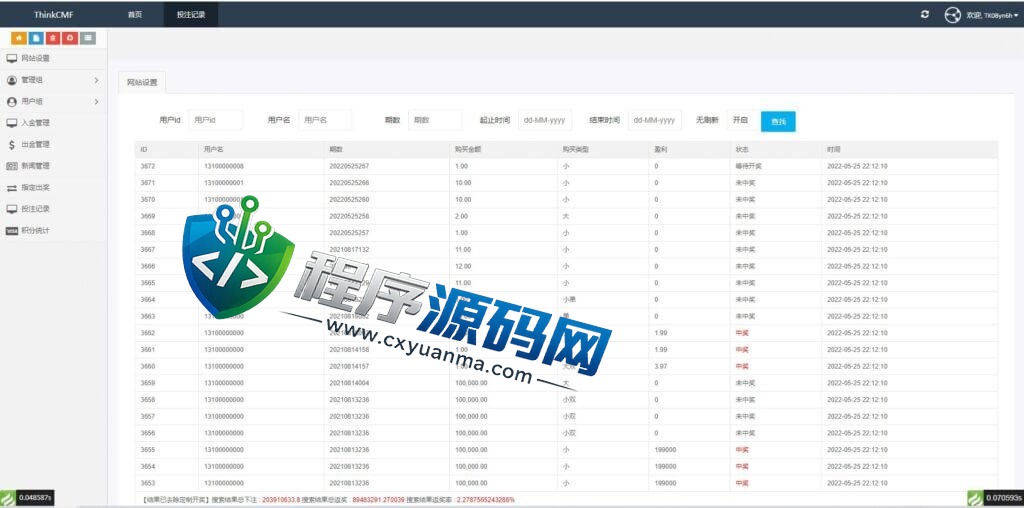
Task: Focus the 用户名 input field
Action: tap(325, 120)
